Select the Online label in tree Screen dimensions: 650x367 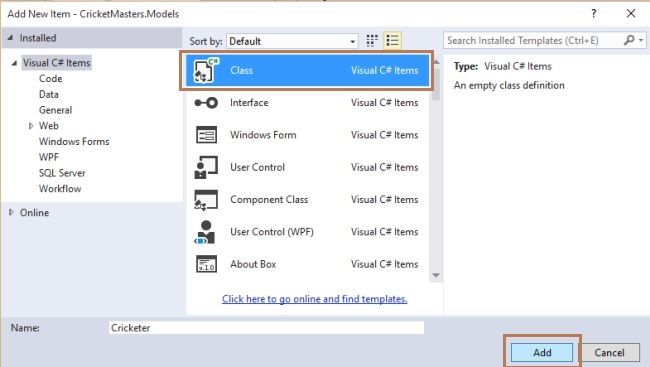pos(34,213)
